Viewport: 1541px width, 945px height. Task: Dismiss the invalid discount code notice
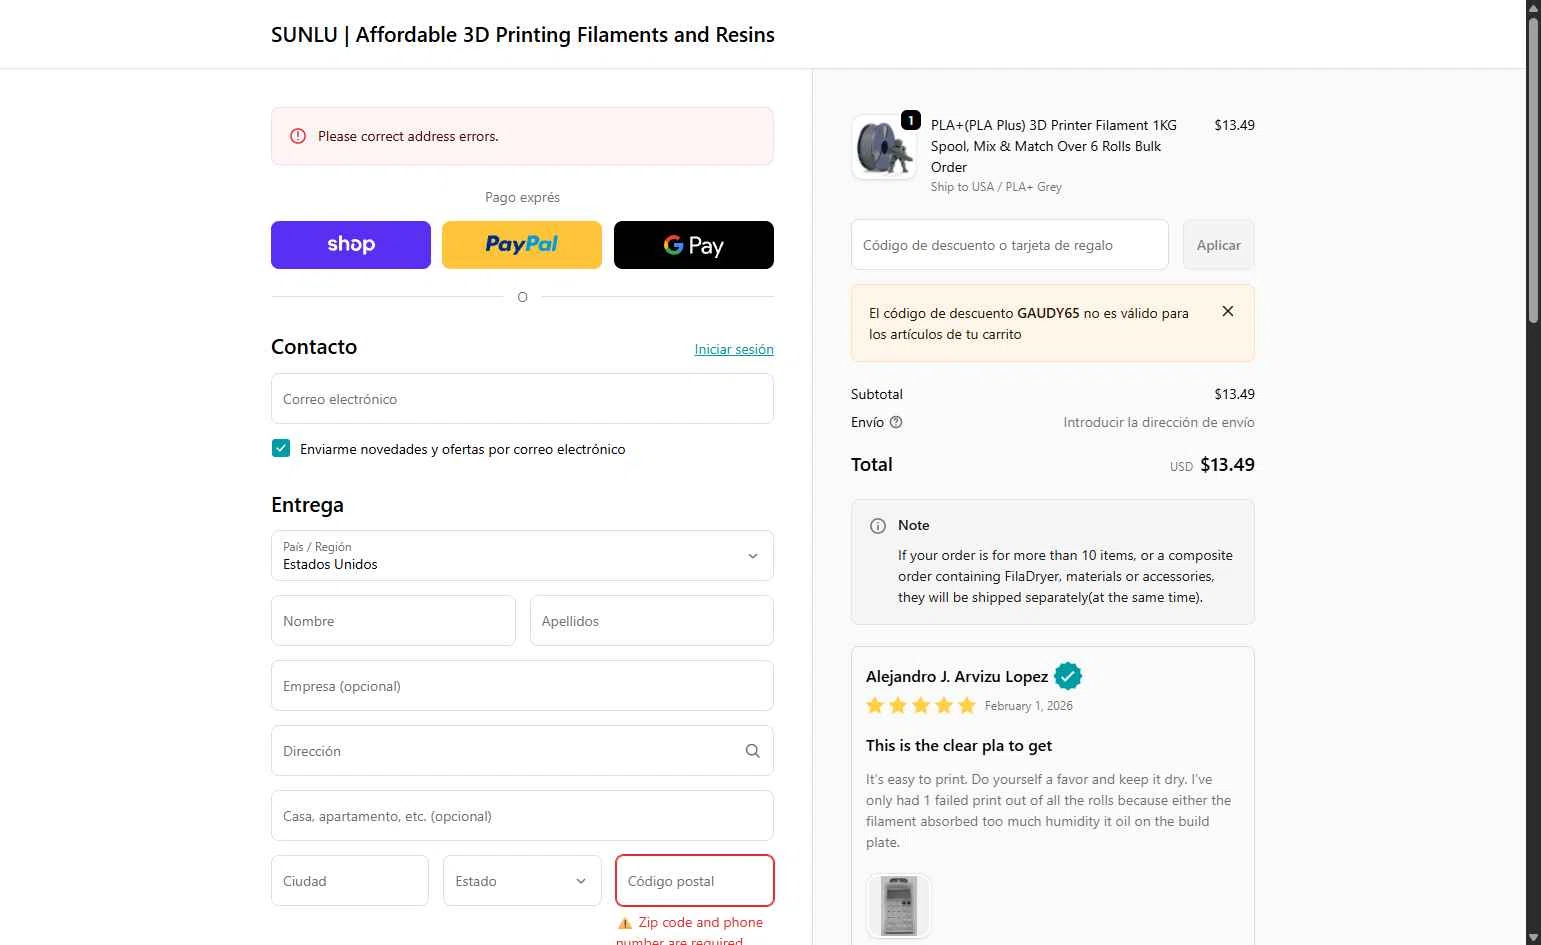1228,312
